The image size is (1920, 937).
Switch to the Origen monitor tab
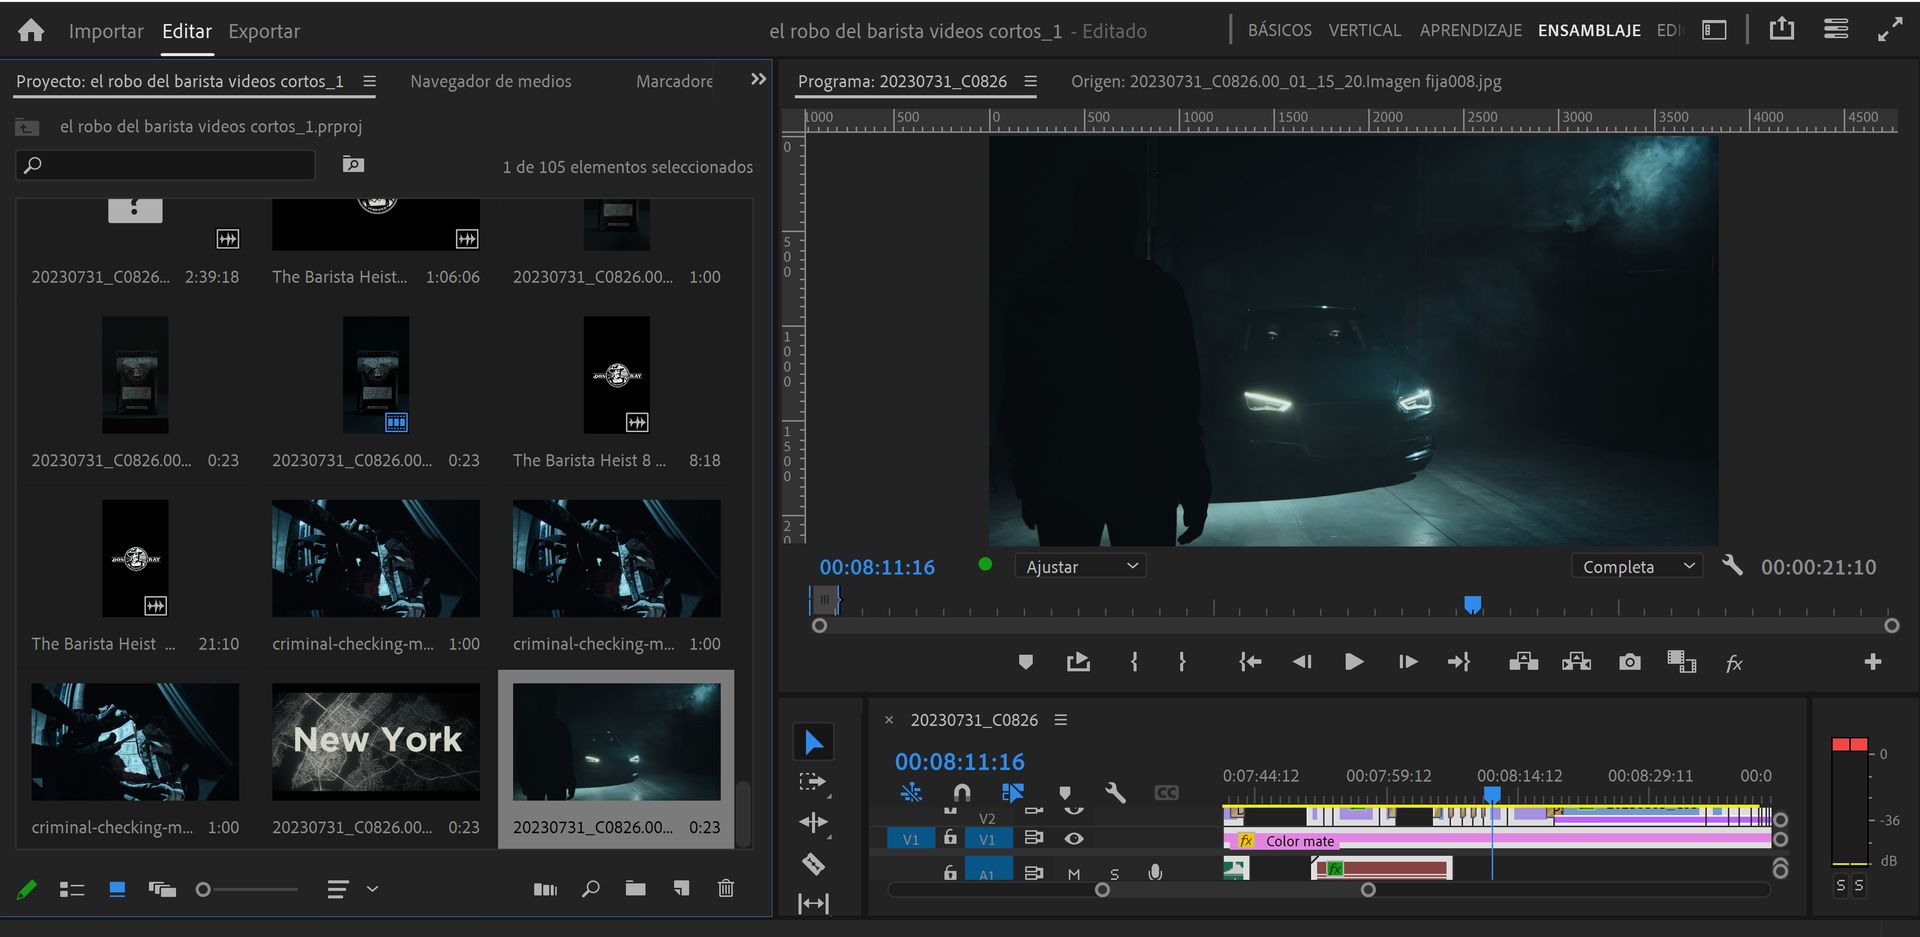pos(1286,81)
